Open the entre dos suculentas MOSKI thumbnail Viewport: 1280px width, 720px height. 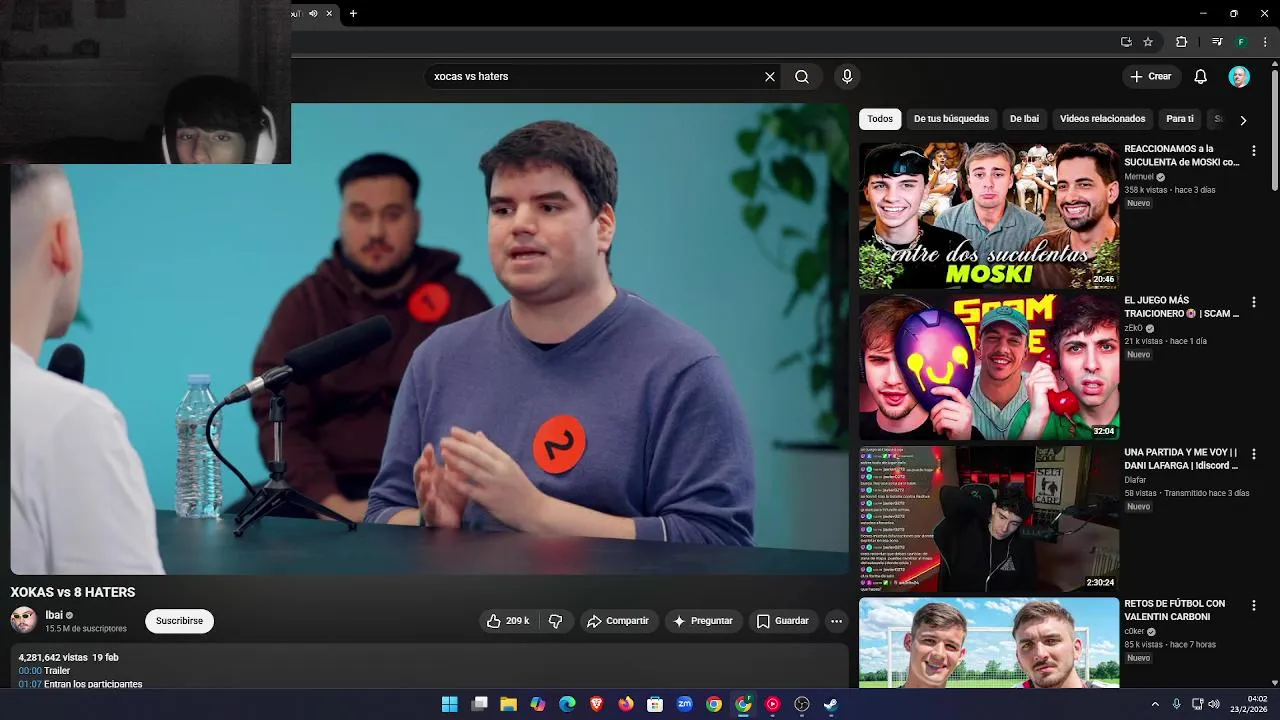[x=989, y=215]
